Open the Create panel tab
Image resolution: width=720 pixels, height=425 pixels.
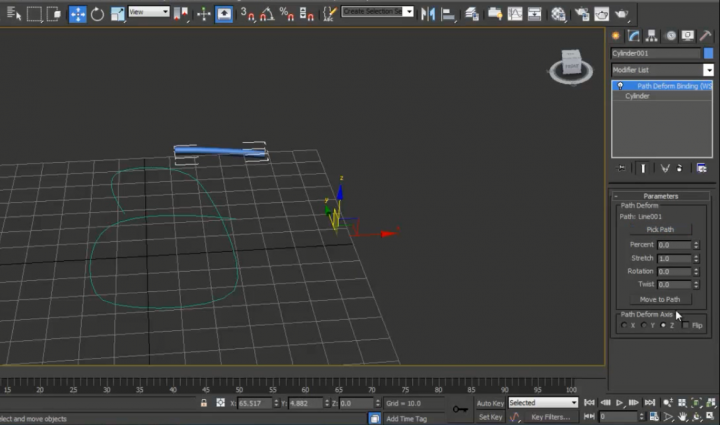[x=617, y=36]
